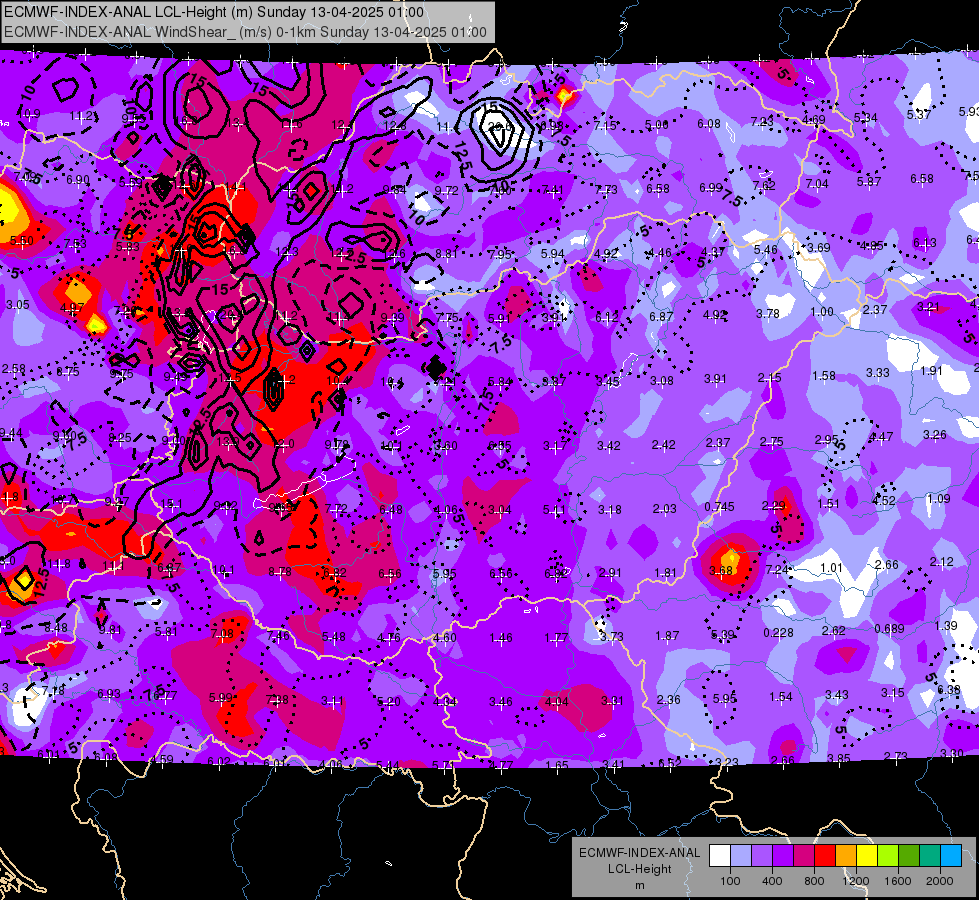Click the '5.46' data value
This screenshot has width=979, height=900.
(765, 250)
